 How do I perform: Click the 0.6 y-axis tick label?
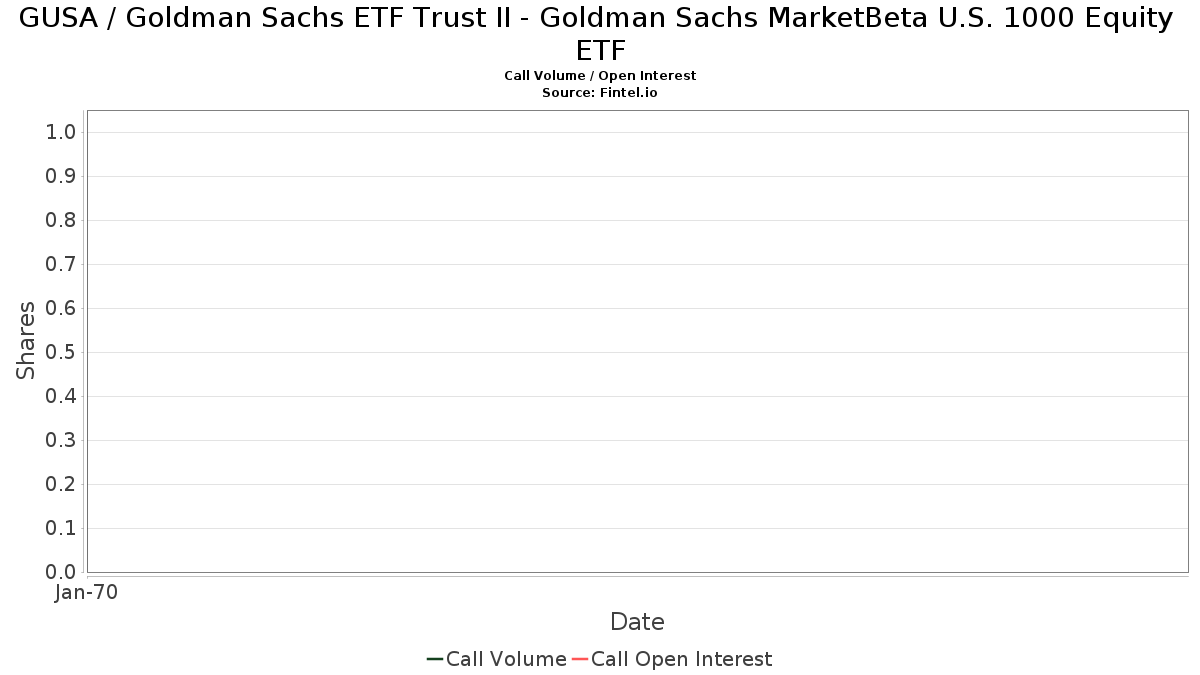[61, 308]
